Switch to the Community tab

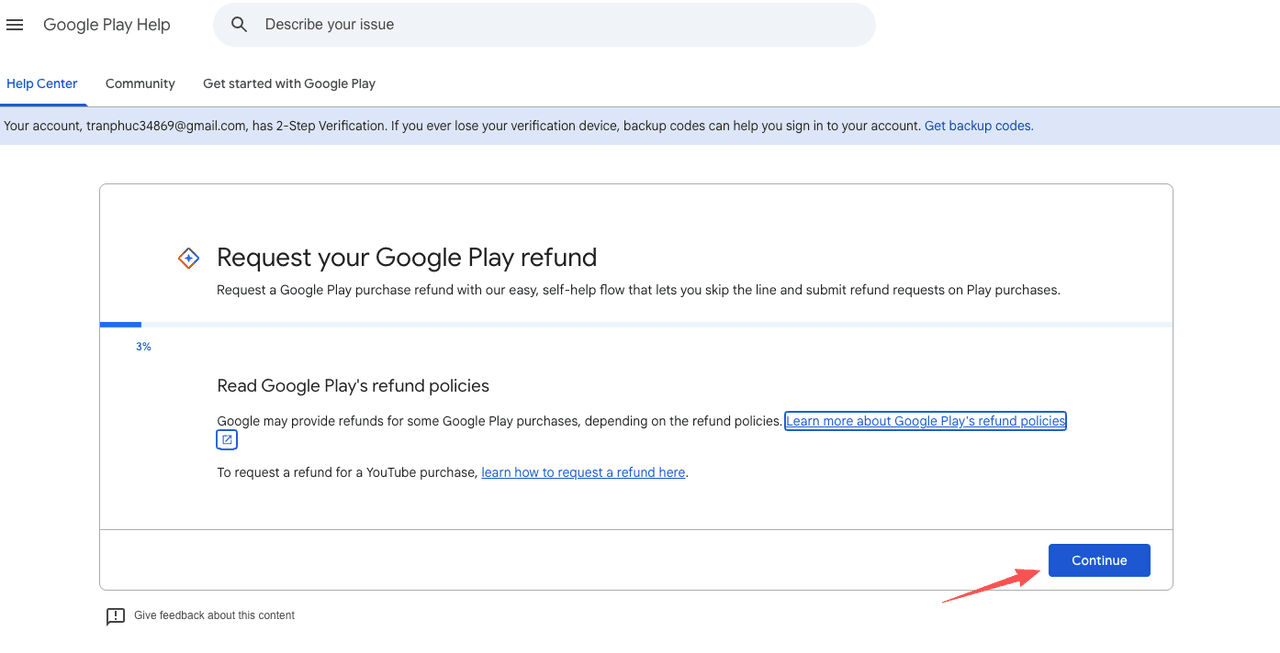coord(139,83)
